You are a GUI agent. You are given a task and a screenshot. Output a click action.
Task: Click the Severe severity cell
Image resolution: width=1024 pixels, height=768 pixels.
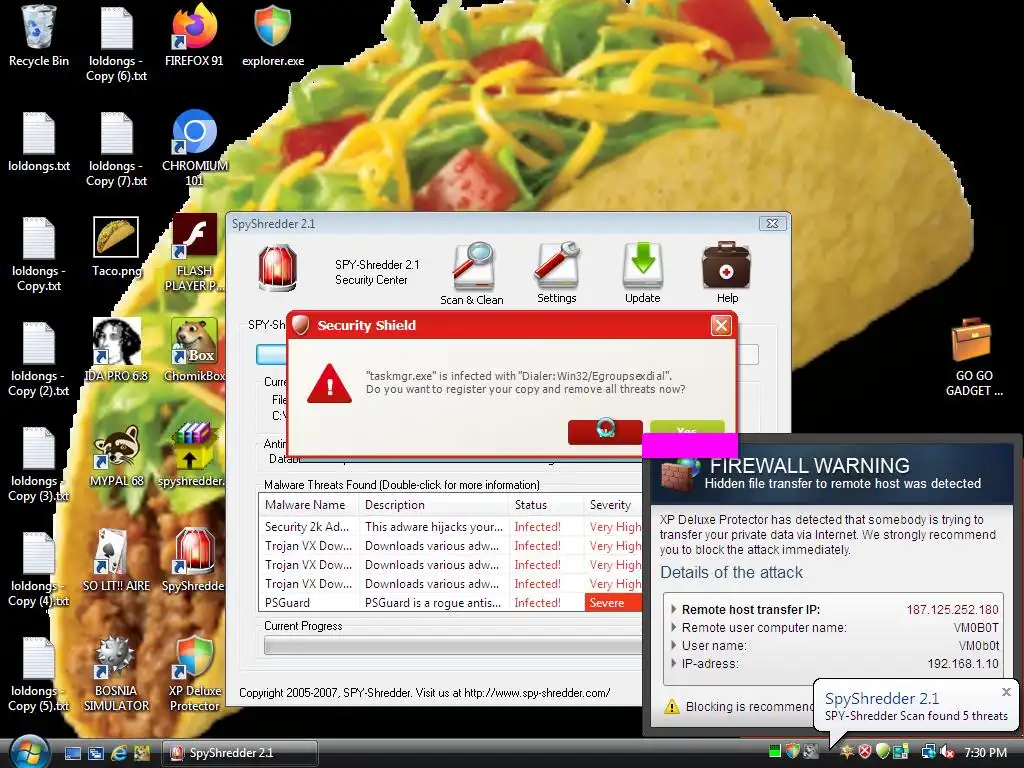click(x=613, y=603)
